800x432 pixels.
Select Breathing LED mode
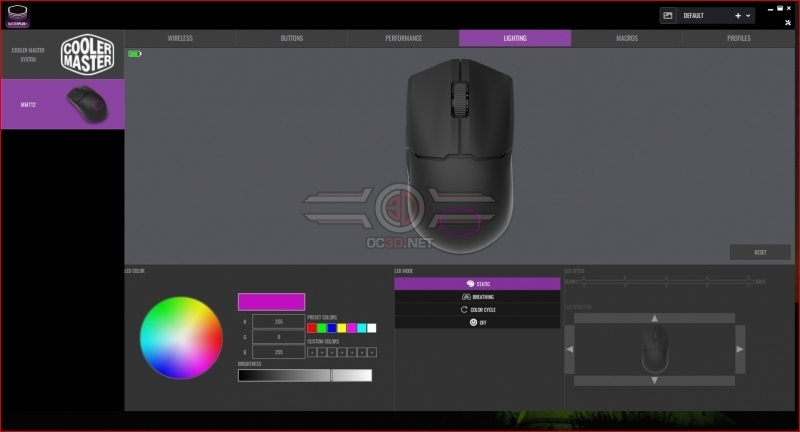coord(477,297)
